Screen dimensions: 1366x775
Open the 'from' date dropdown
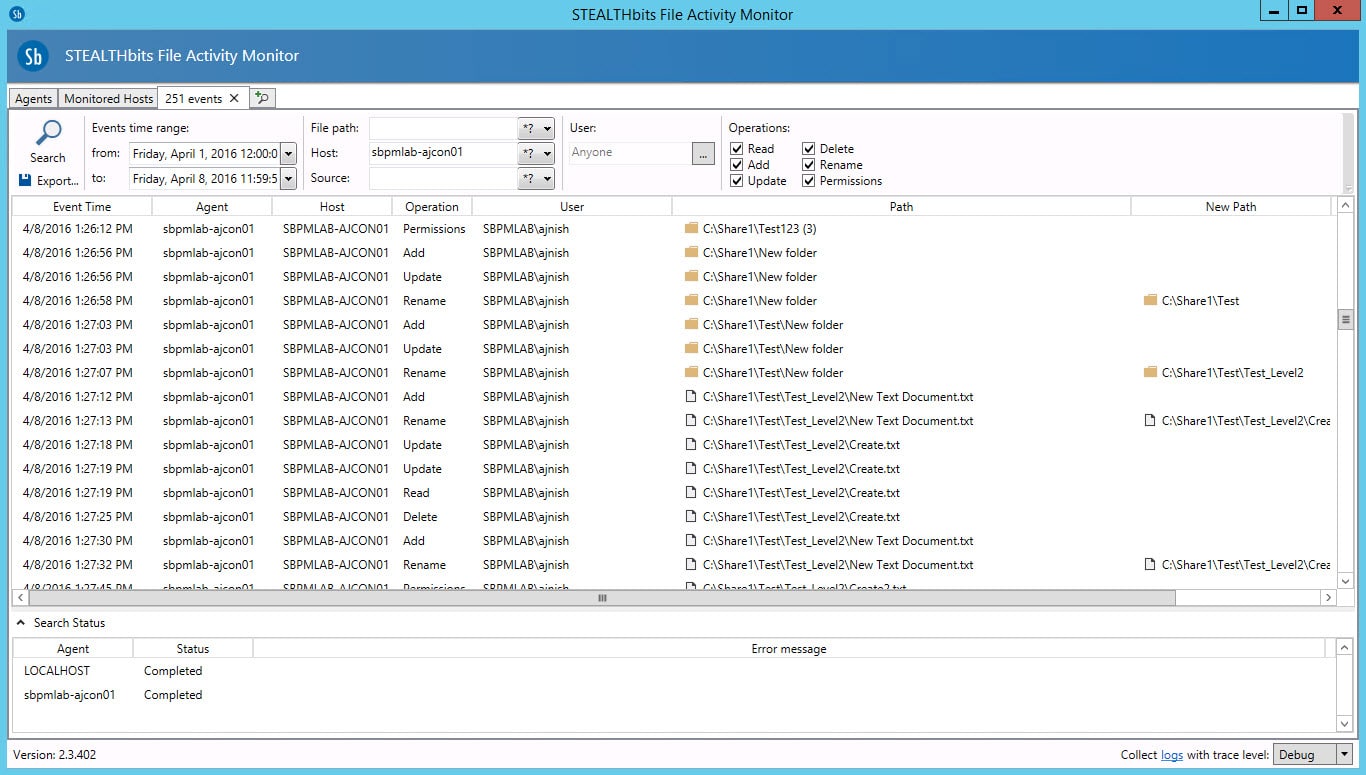pyautogui.click(x=288, y=154)
